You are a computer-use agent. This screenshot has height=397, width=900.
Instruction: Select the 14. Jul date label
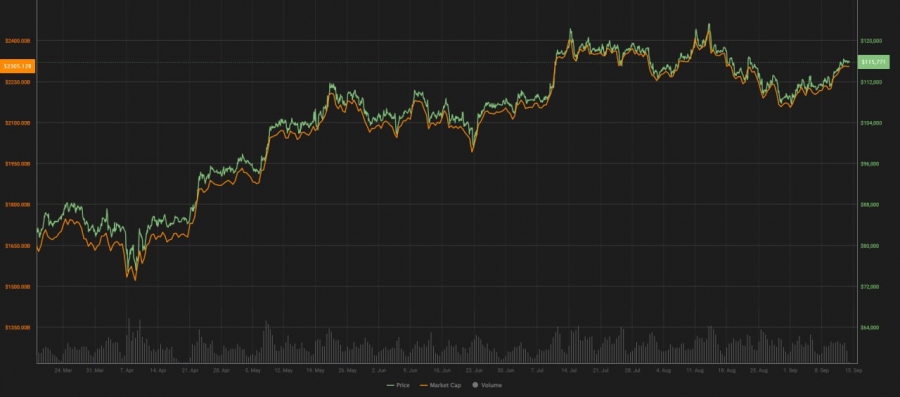[x=568, y=371]
